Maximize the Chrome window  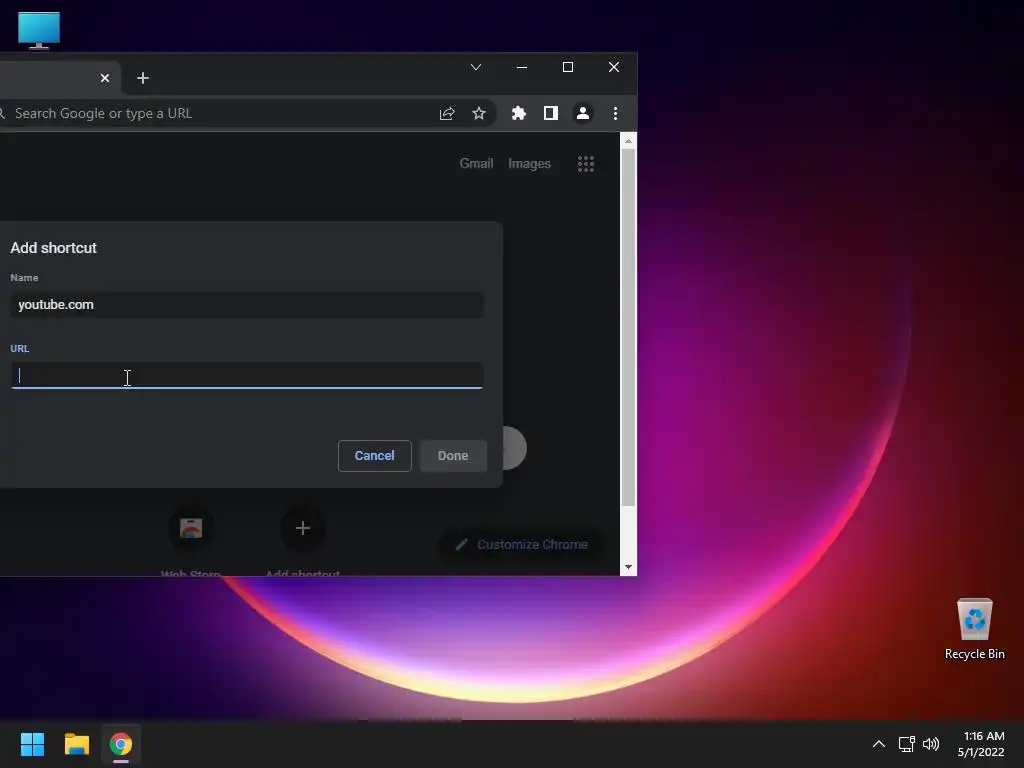pyautogui.click(x=568, y=67)
